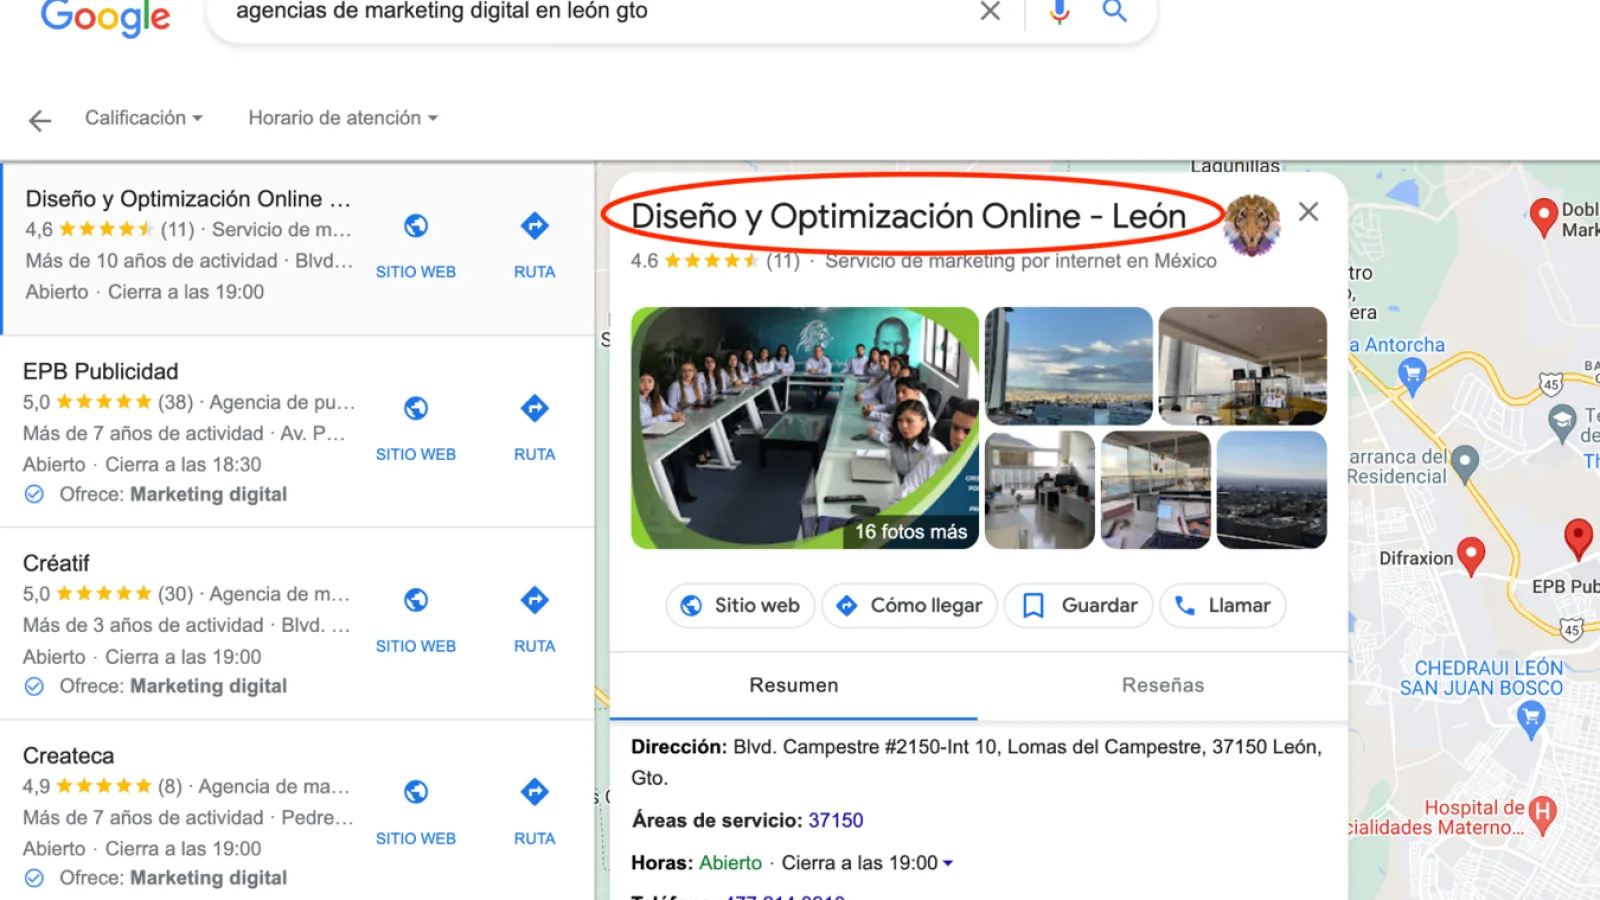Click the Barranca del Residencial gray pin

[1465, 464]
